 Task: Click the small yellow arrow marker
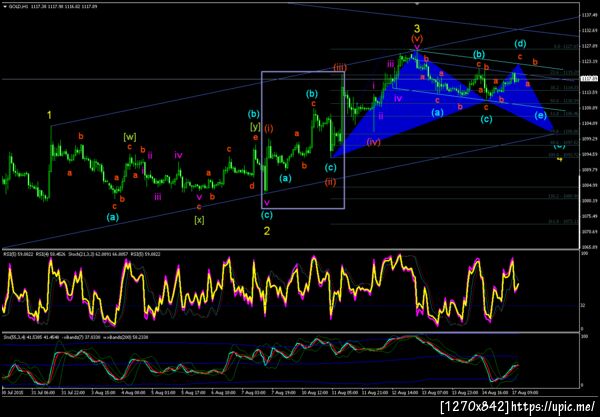(x=560, y=160)
